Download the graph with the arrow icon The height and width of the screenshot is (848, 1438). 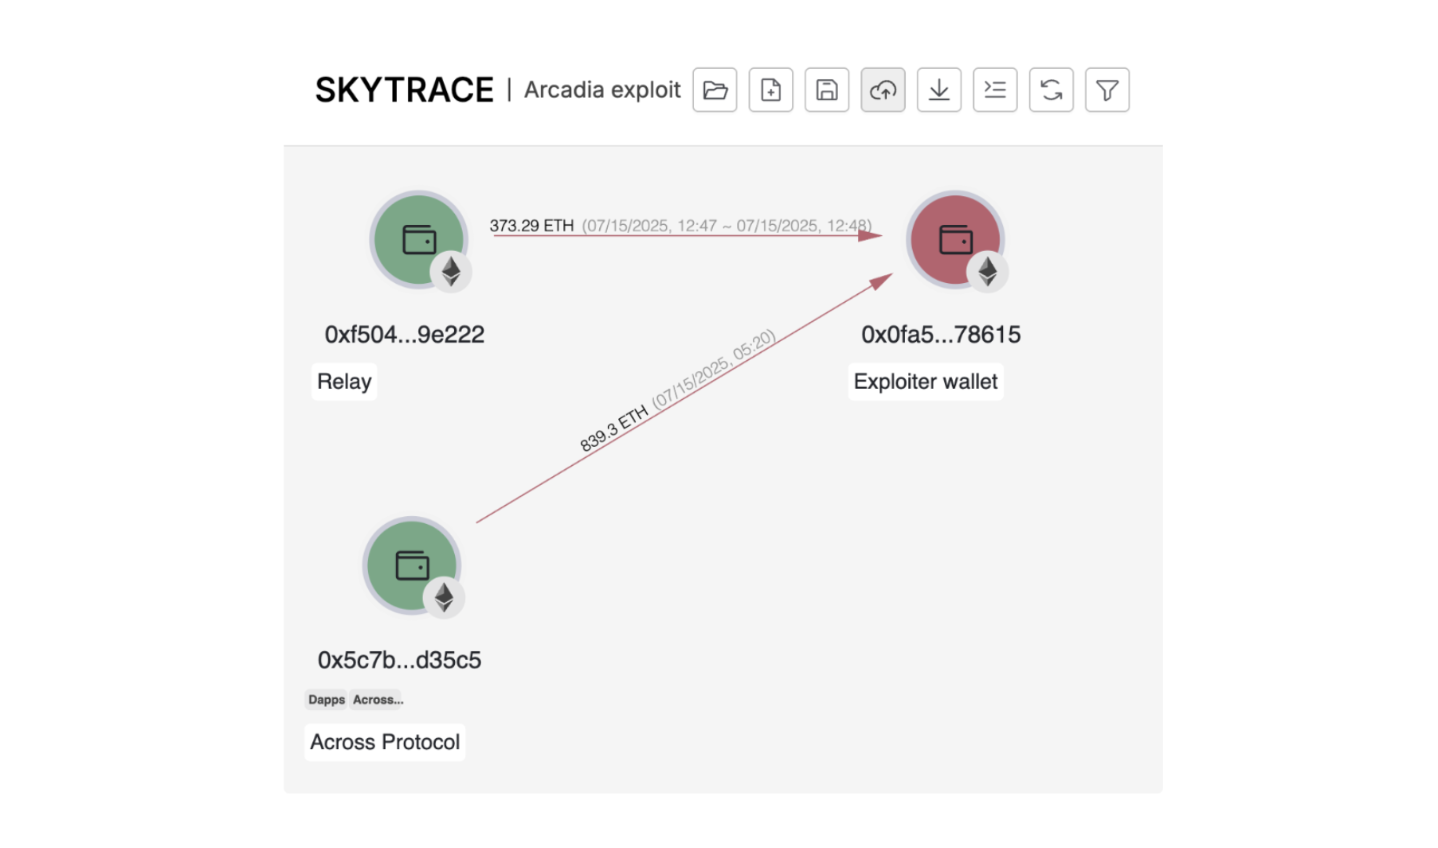click(x=938, y=90)
